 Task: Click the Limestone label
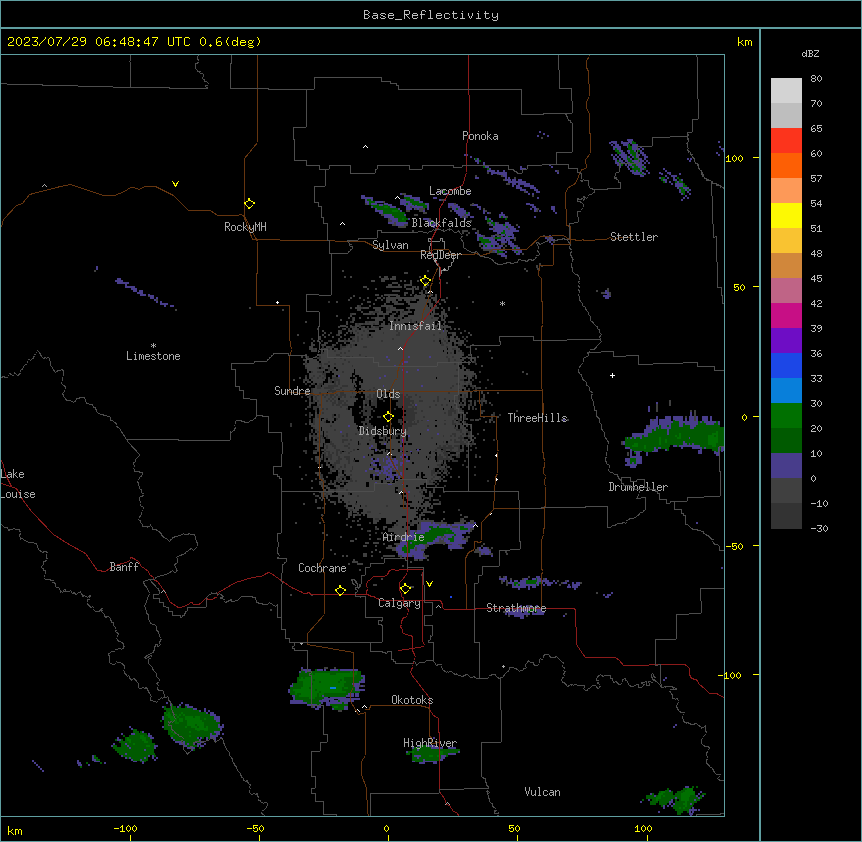pyautogui.click(x=153, y=356)
